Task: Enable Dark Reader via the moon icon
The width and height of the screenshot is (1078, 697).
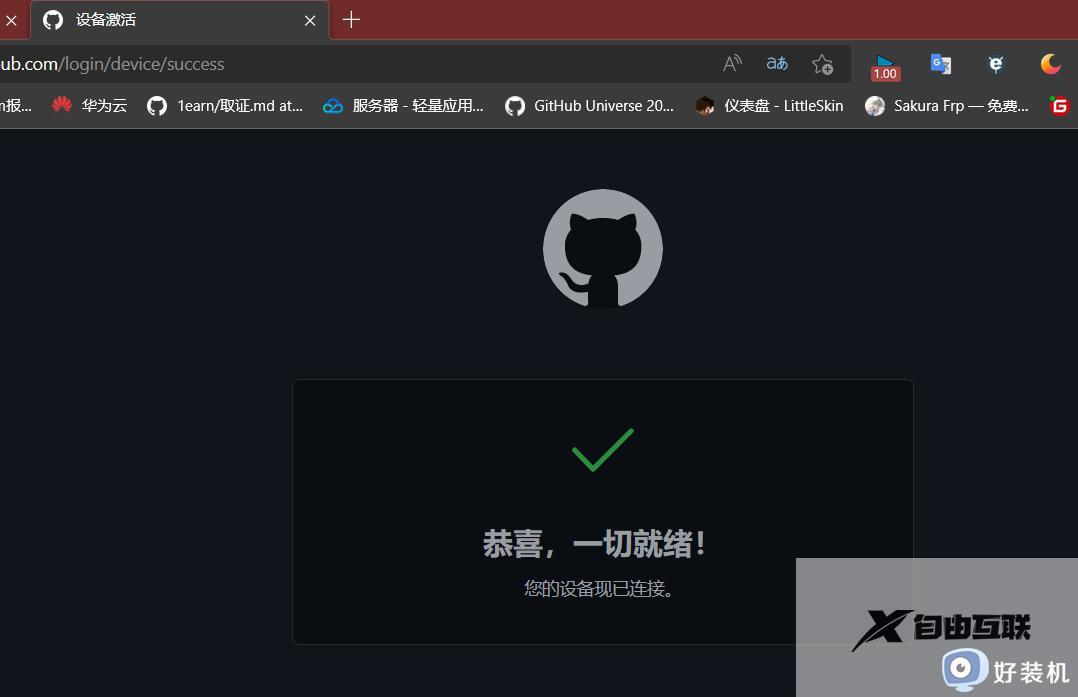Action: point(1050,63)
